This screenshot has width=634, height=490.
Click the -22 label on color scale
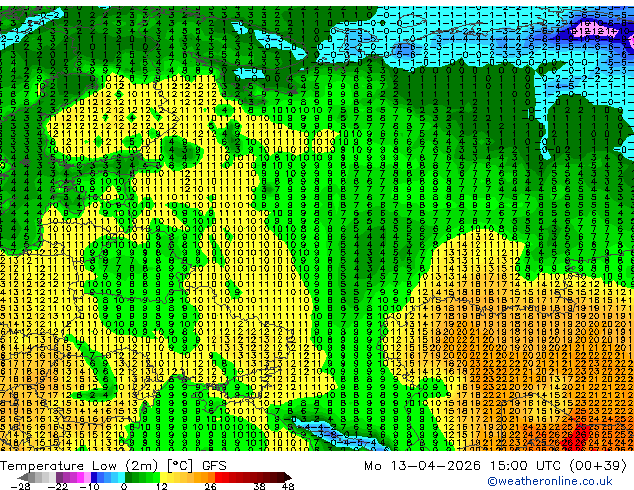58,486
